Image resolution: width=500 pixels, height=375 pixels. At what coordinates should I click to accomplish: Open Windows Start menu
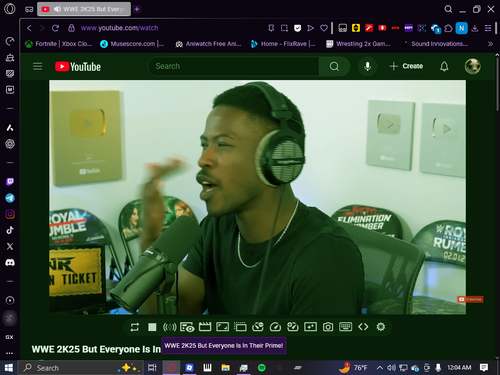(x=8, y=368)
